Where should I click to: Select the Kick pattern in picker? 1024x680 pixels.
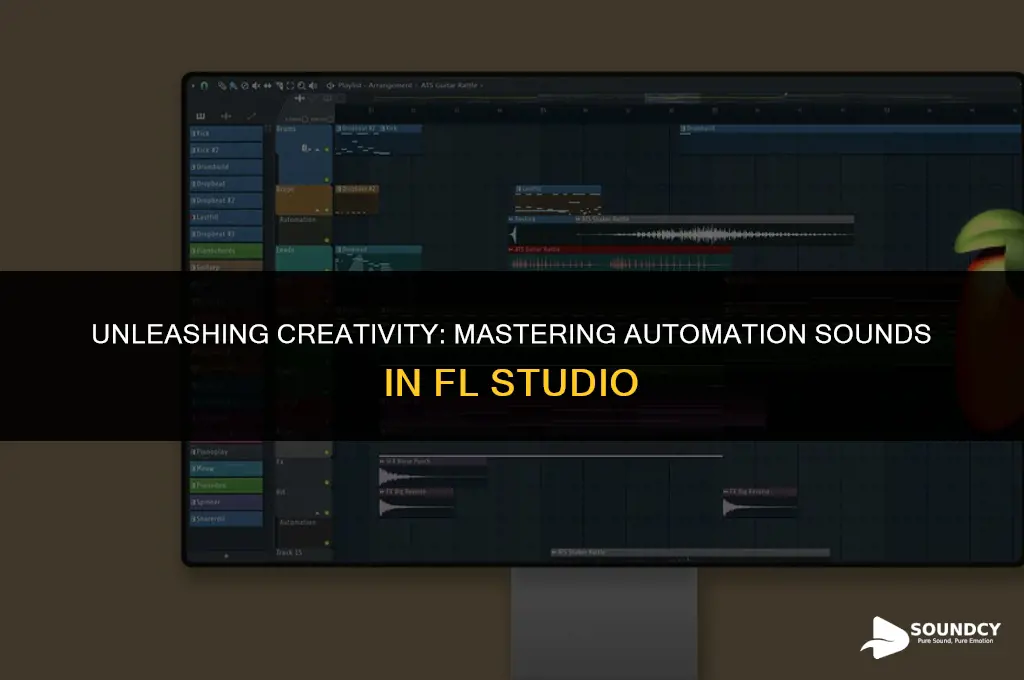tap(226, 134)
